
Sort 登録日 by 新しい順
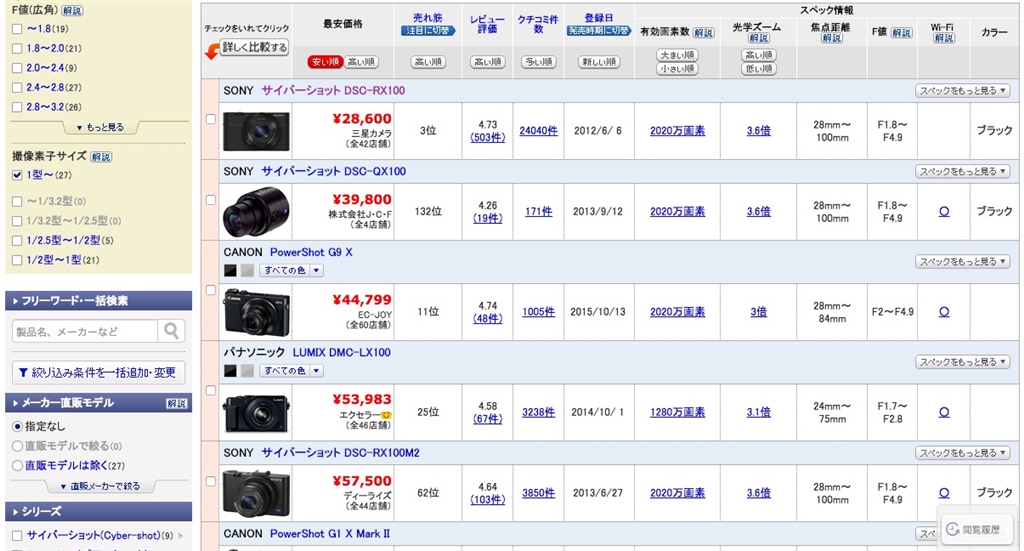(598, 62)
